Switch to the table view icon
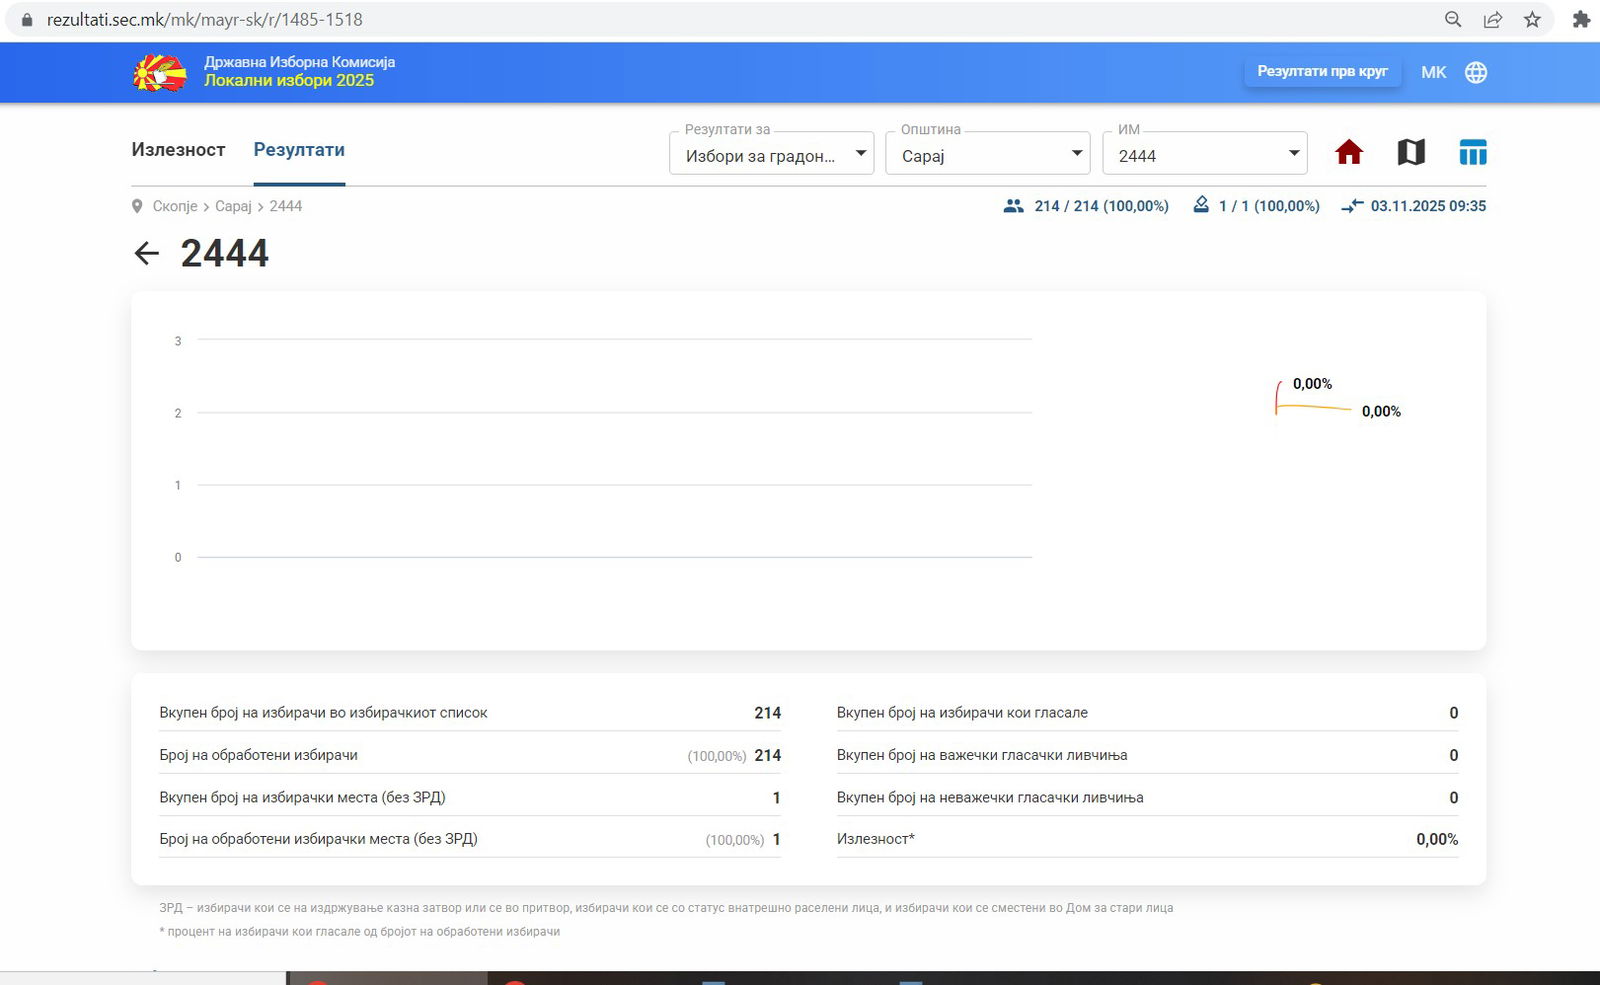The width and height of the screenshot is (1600, 985). (1473, 152)
